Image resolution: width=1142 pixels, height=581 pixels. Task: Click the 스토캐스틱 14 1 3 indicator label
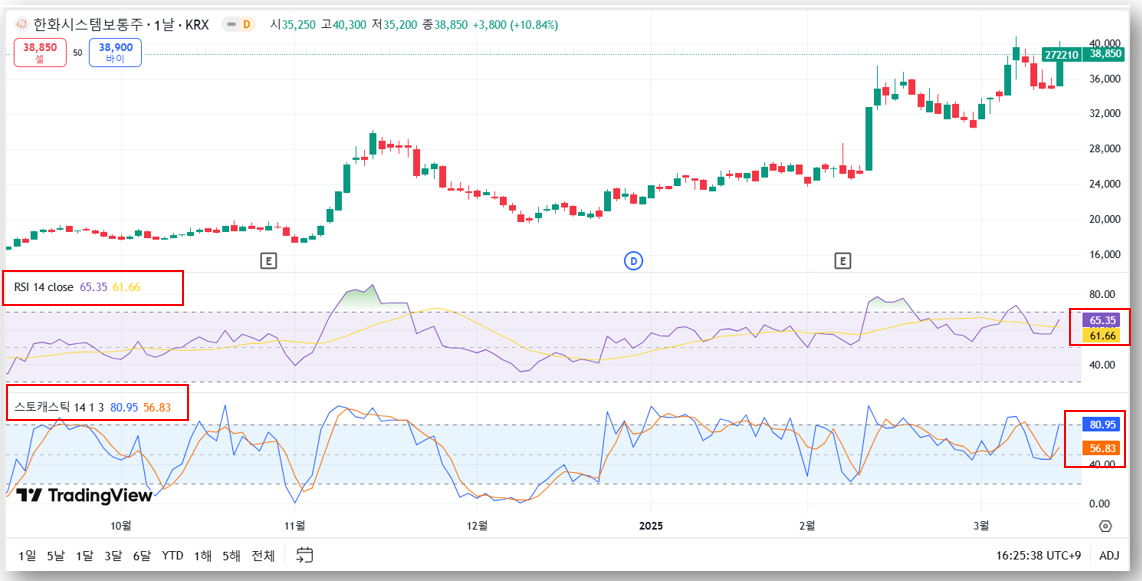coord(59,407)
